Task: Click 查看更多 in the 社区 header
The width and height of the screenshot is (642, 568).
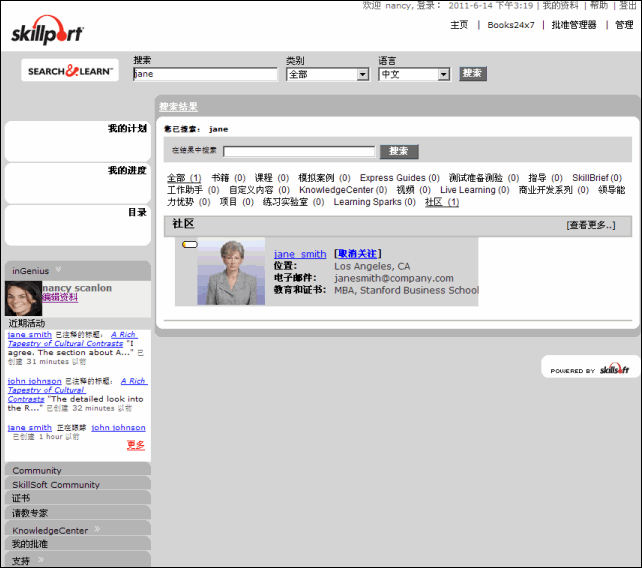Action: click(x=591, y=225)
